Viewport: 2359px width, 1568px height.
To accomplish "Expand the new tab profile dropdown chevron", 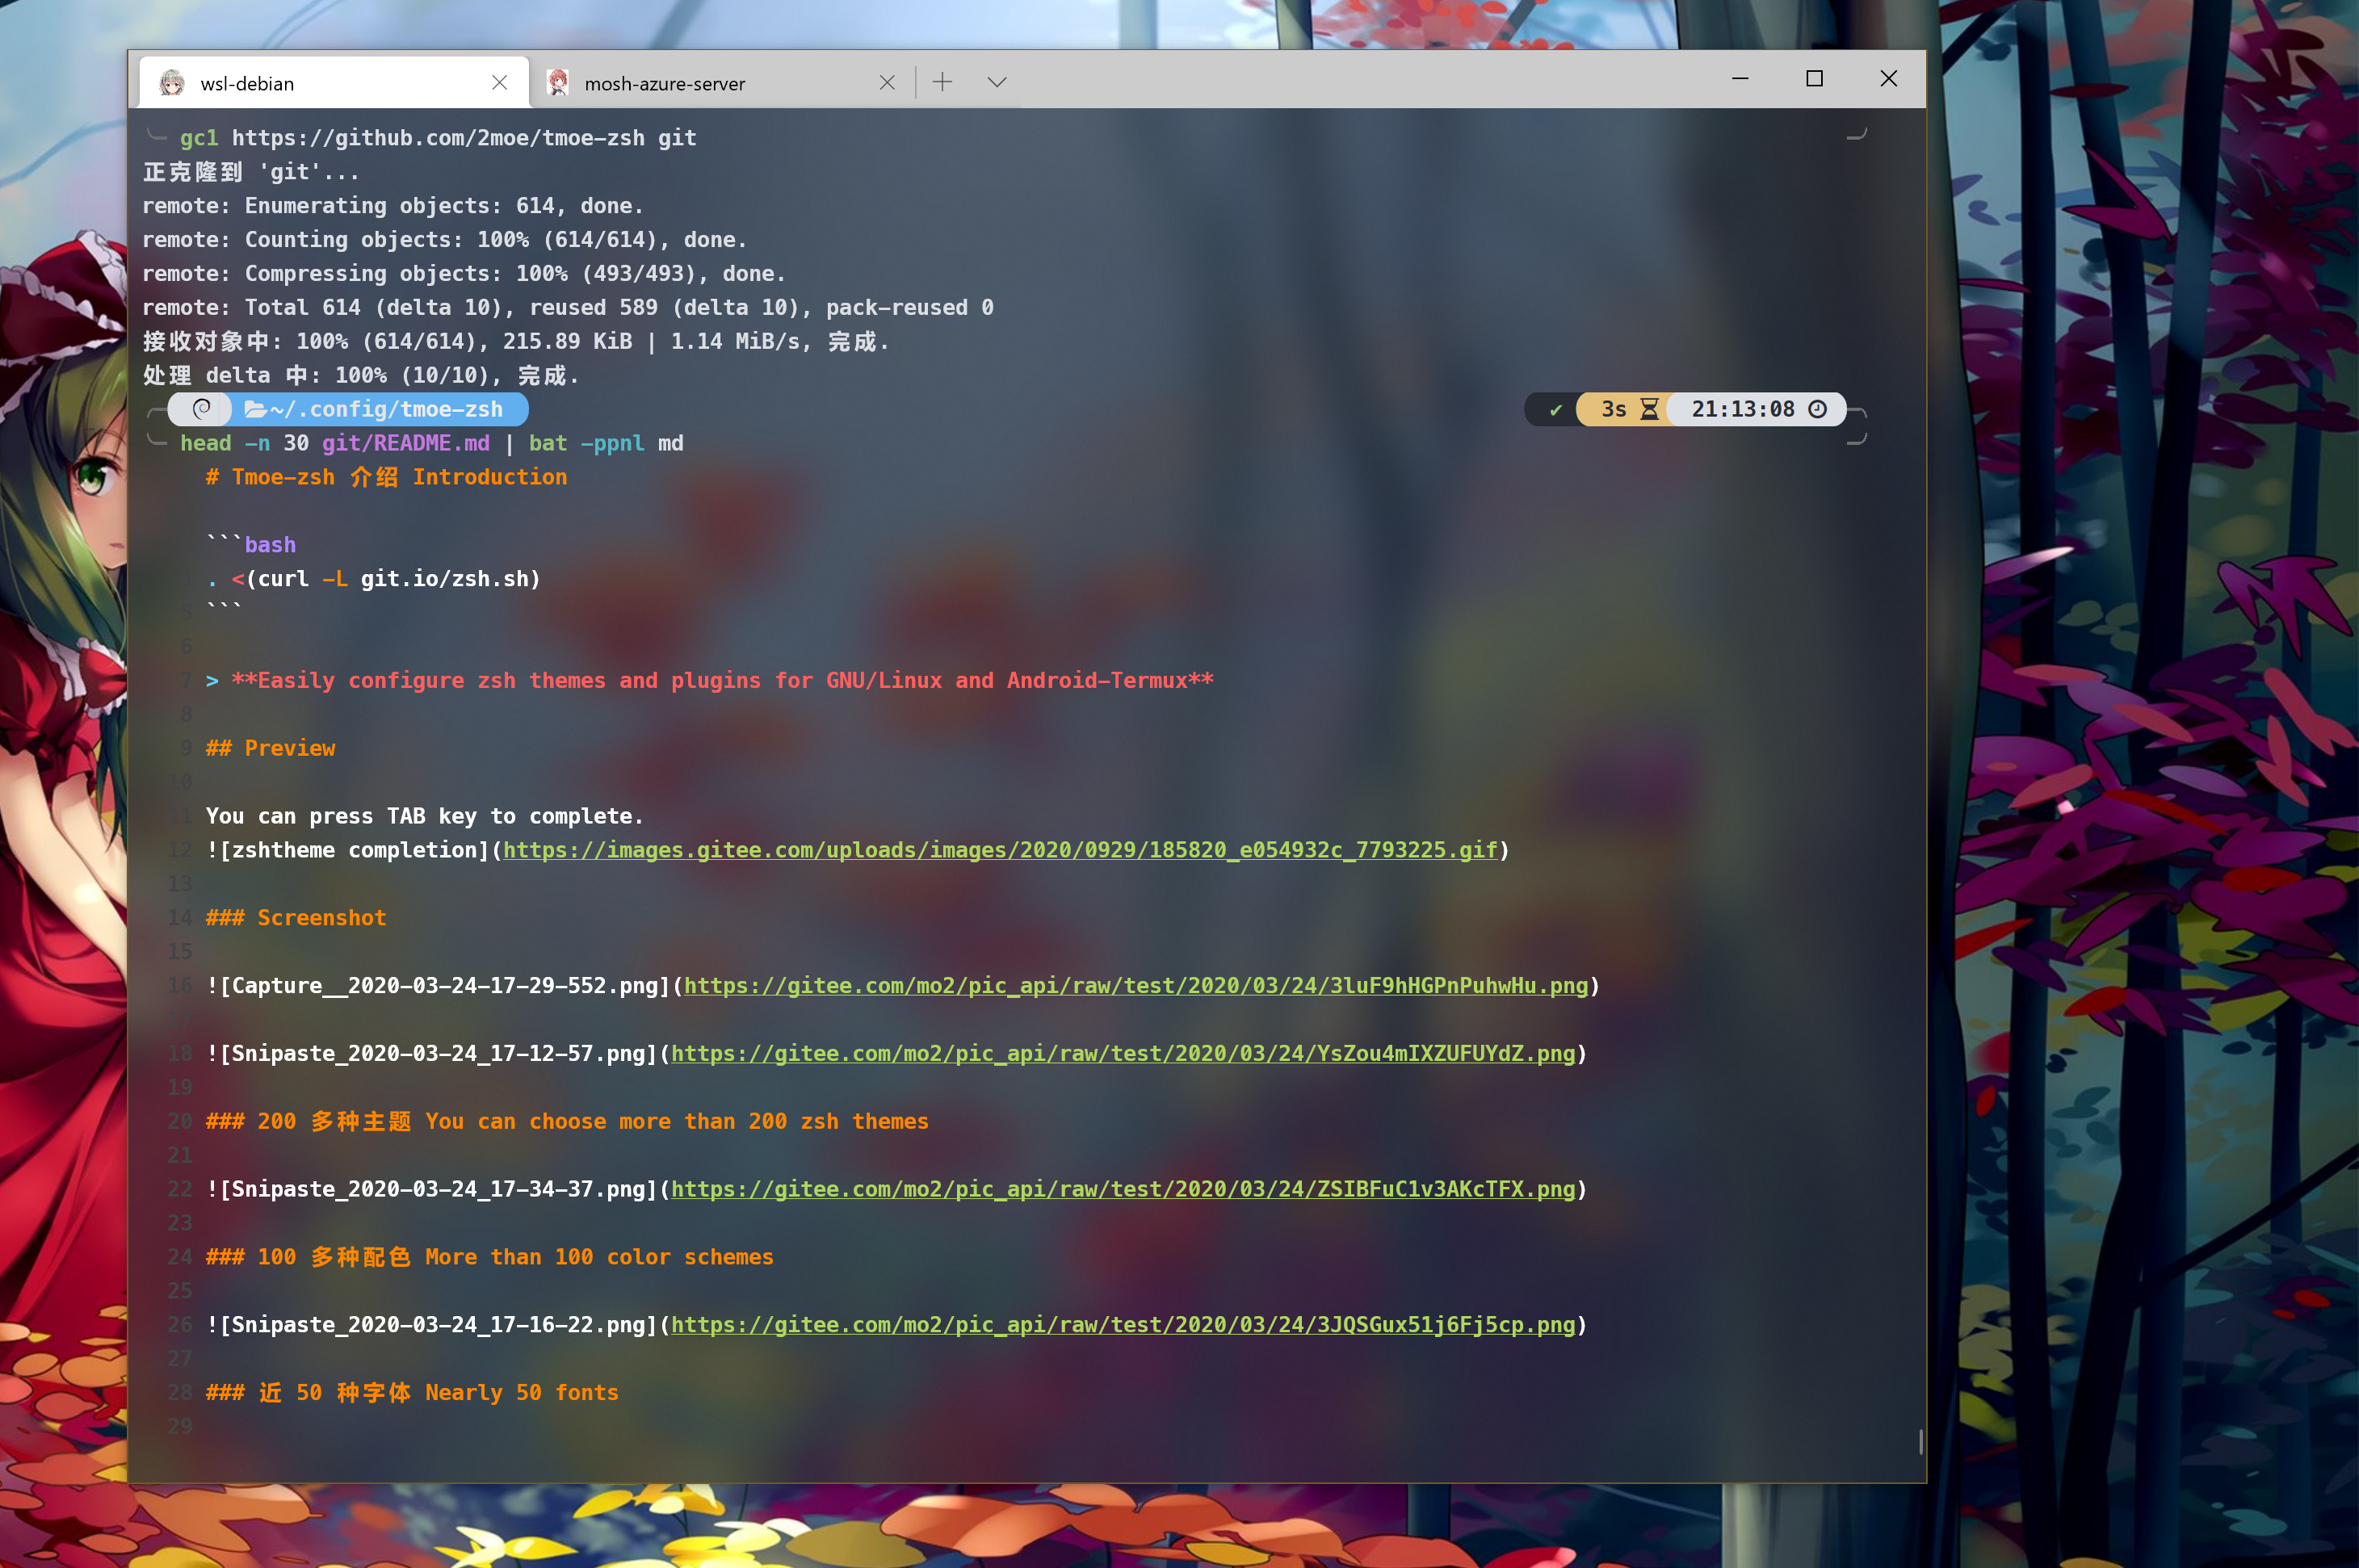I will 996,82.
